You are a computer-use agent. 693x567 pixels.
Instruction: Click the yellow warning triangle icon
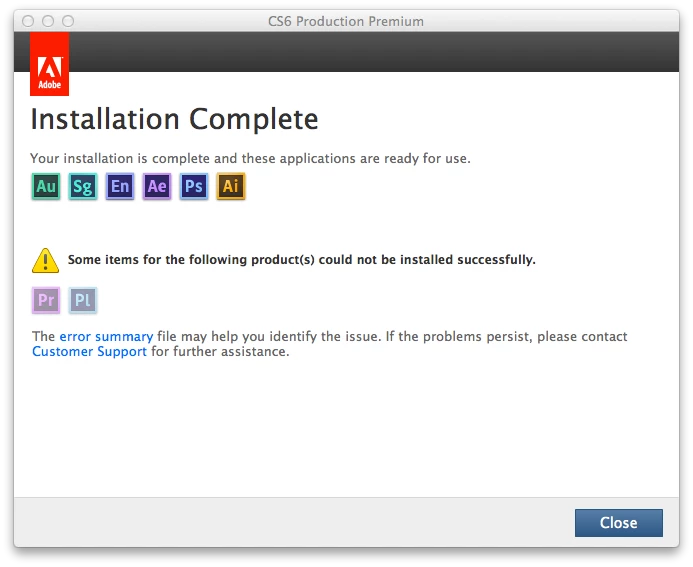point(46,261)
